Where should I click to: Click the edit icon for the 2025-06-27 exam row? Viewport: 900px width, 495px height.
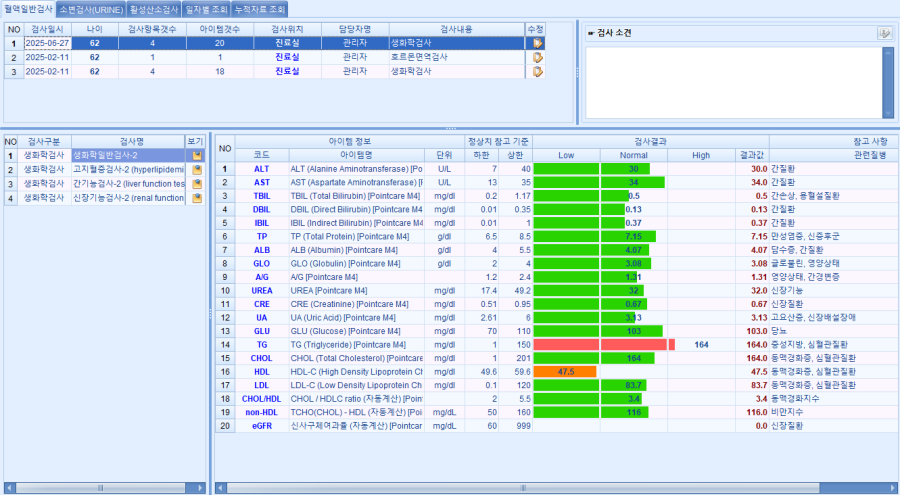click(x=537, y=44)
